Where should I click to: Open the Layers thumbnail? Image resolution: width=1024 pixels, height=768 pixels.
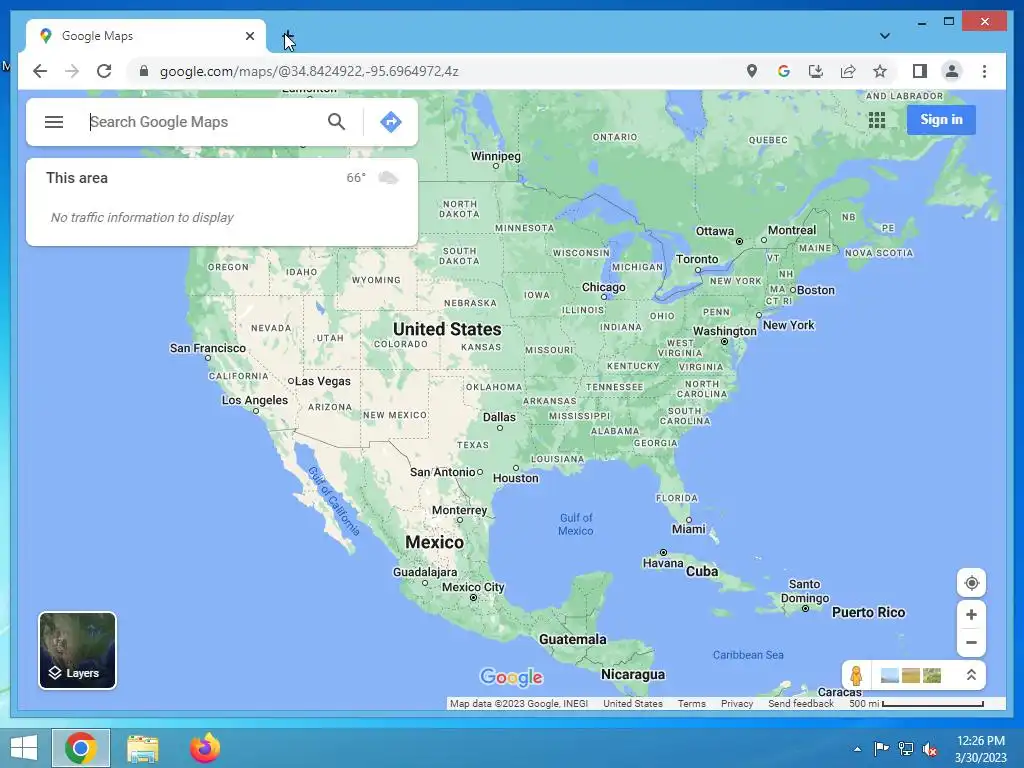(x=77, y=650)
